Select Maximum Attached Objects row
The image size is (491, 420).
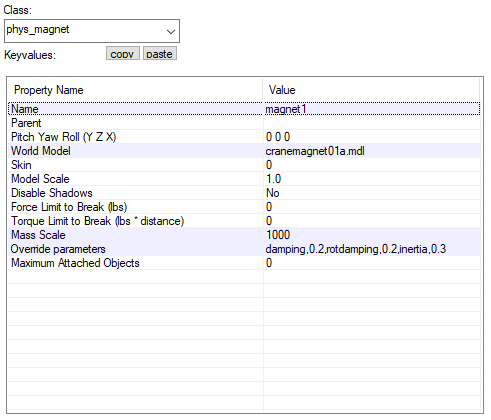click(x=244, y=263)
